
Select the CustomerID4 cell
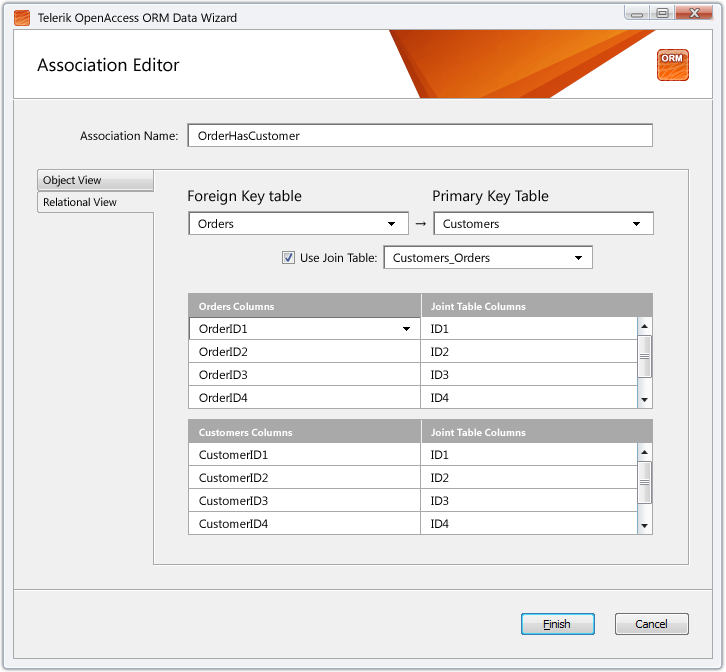(304, 524)
